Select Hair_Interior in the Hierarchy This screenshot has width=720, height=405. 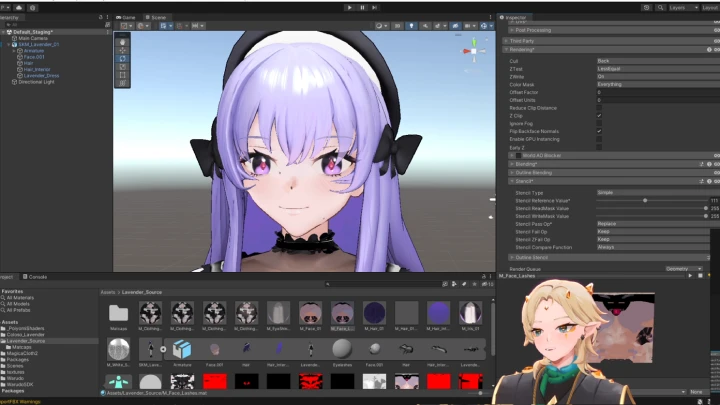(x=37, y=69)
